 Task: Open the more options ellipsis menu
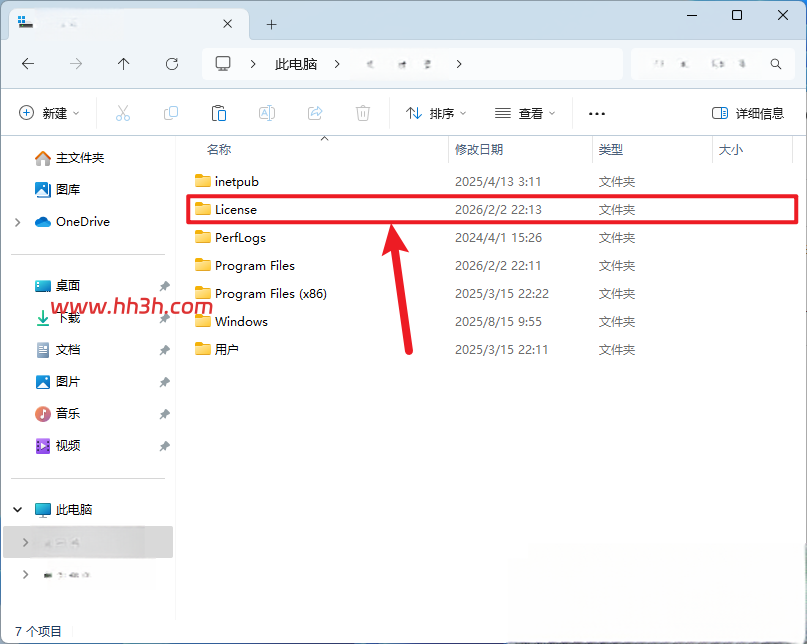tap(597, 113)
